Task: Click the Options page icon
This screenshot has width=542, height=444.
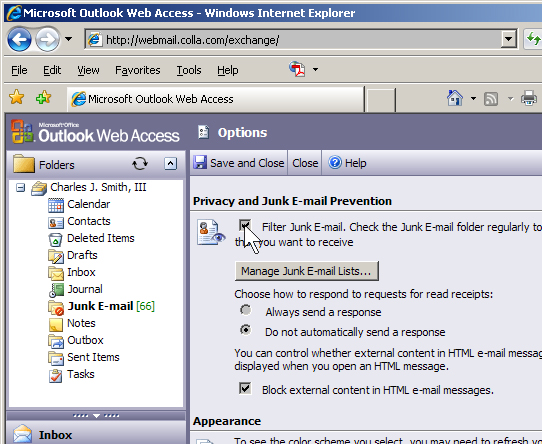Action: (x=203, y=132)
